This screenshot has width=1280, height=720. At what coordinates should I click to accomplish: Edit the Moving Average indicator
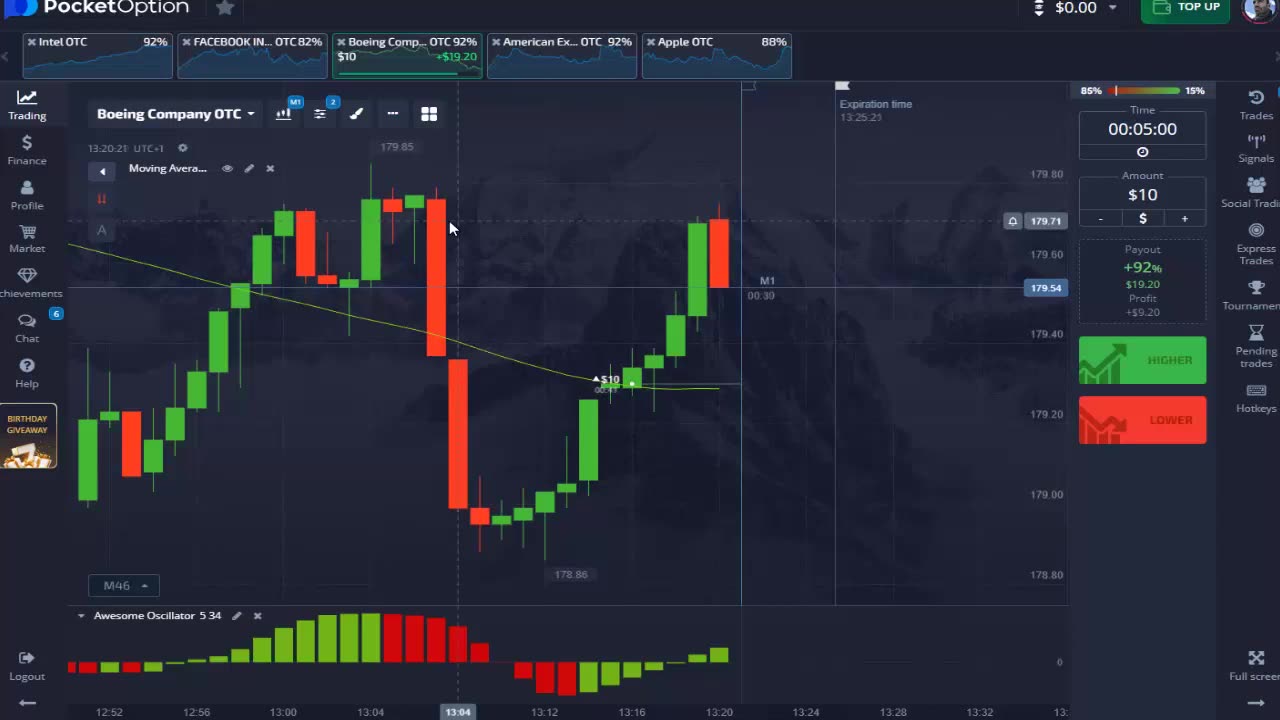click(249, 169)
